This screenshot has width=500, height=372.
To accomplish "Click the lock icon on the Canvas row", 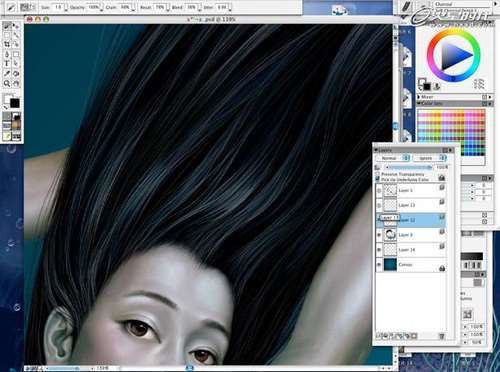I will coord(442,268).
